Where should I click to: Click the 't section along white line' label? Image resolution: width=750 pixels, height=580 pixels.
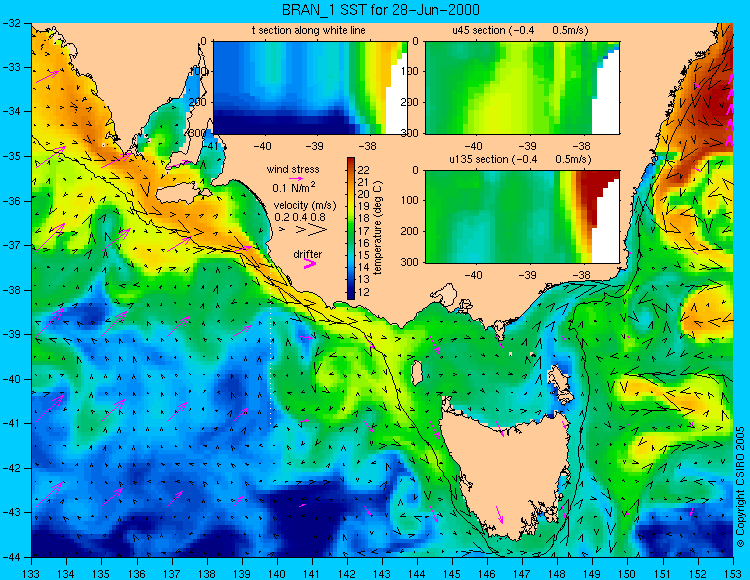tap(309, 30)
